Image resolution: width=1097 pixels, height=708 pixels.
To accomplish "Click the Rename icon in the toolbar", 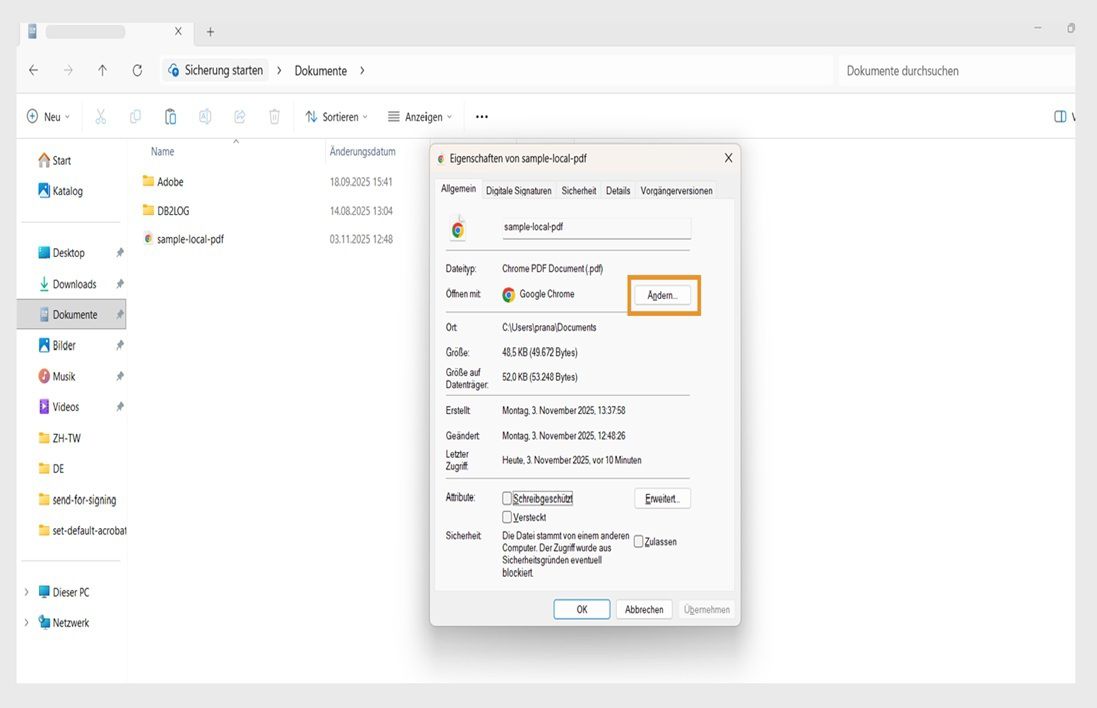I will coord(205,116).
